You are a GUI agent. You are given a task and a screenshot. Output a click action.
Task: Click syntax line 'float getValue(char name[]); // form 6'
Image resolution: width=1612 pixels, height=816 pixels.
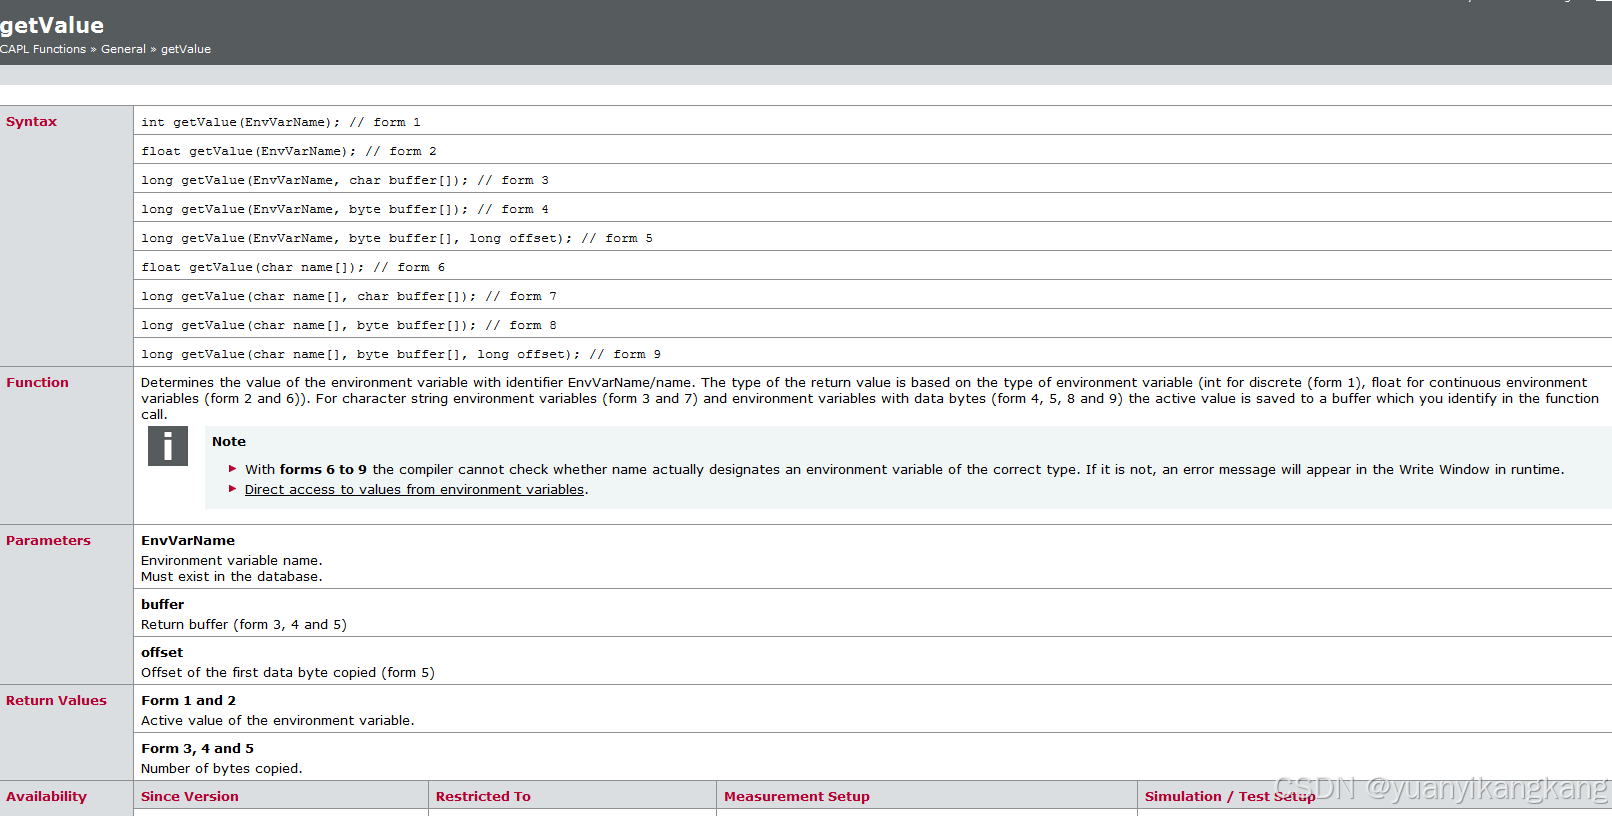[x=293, y=267]
